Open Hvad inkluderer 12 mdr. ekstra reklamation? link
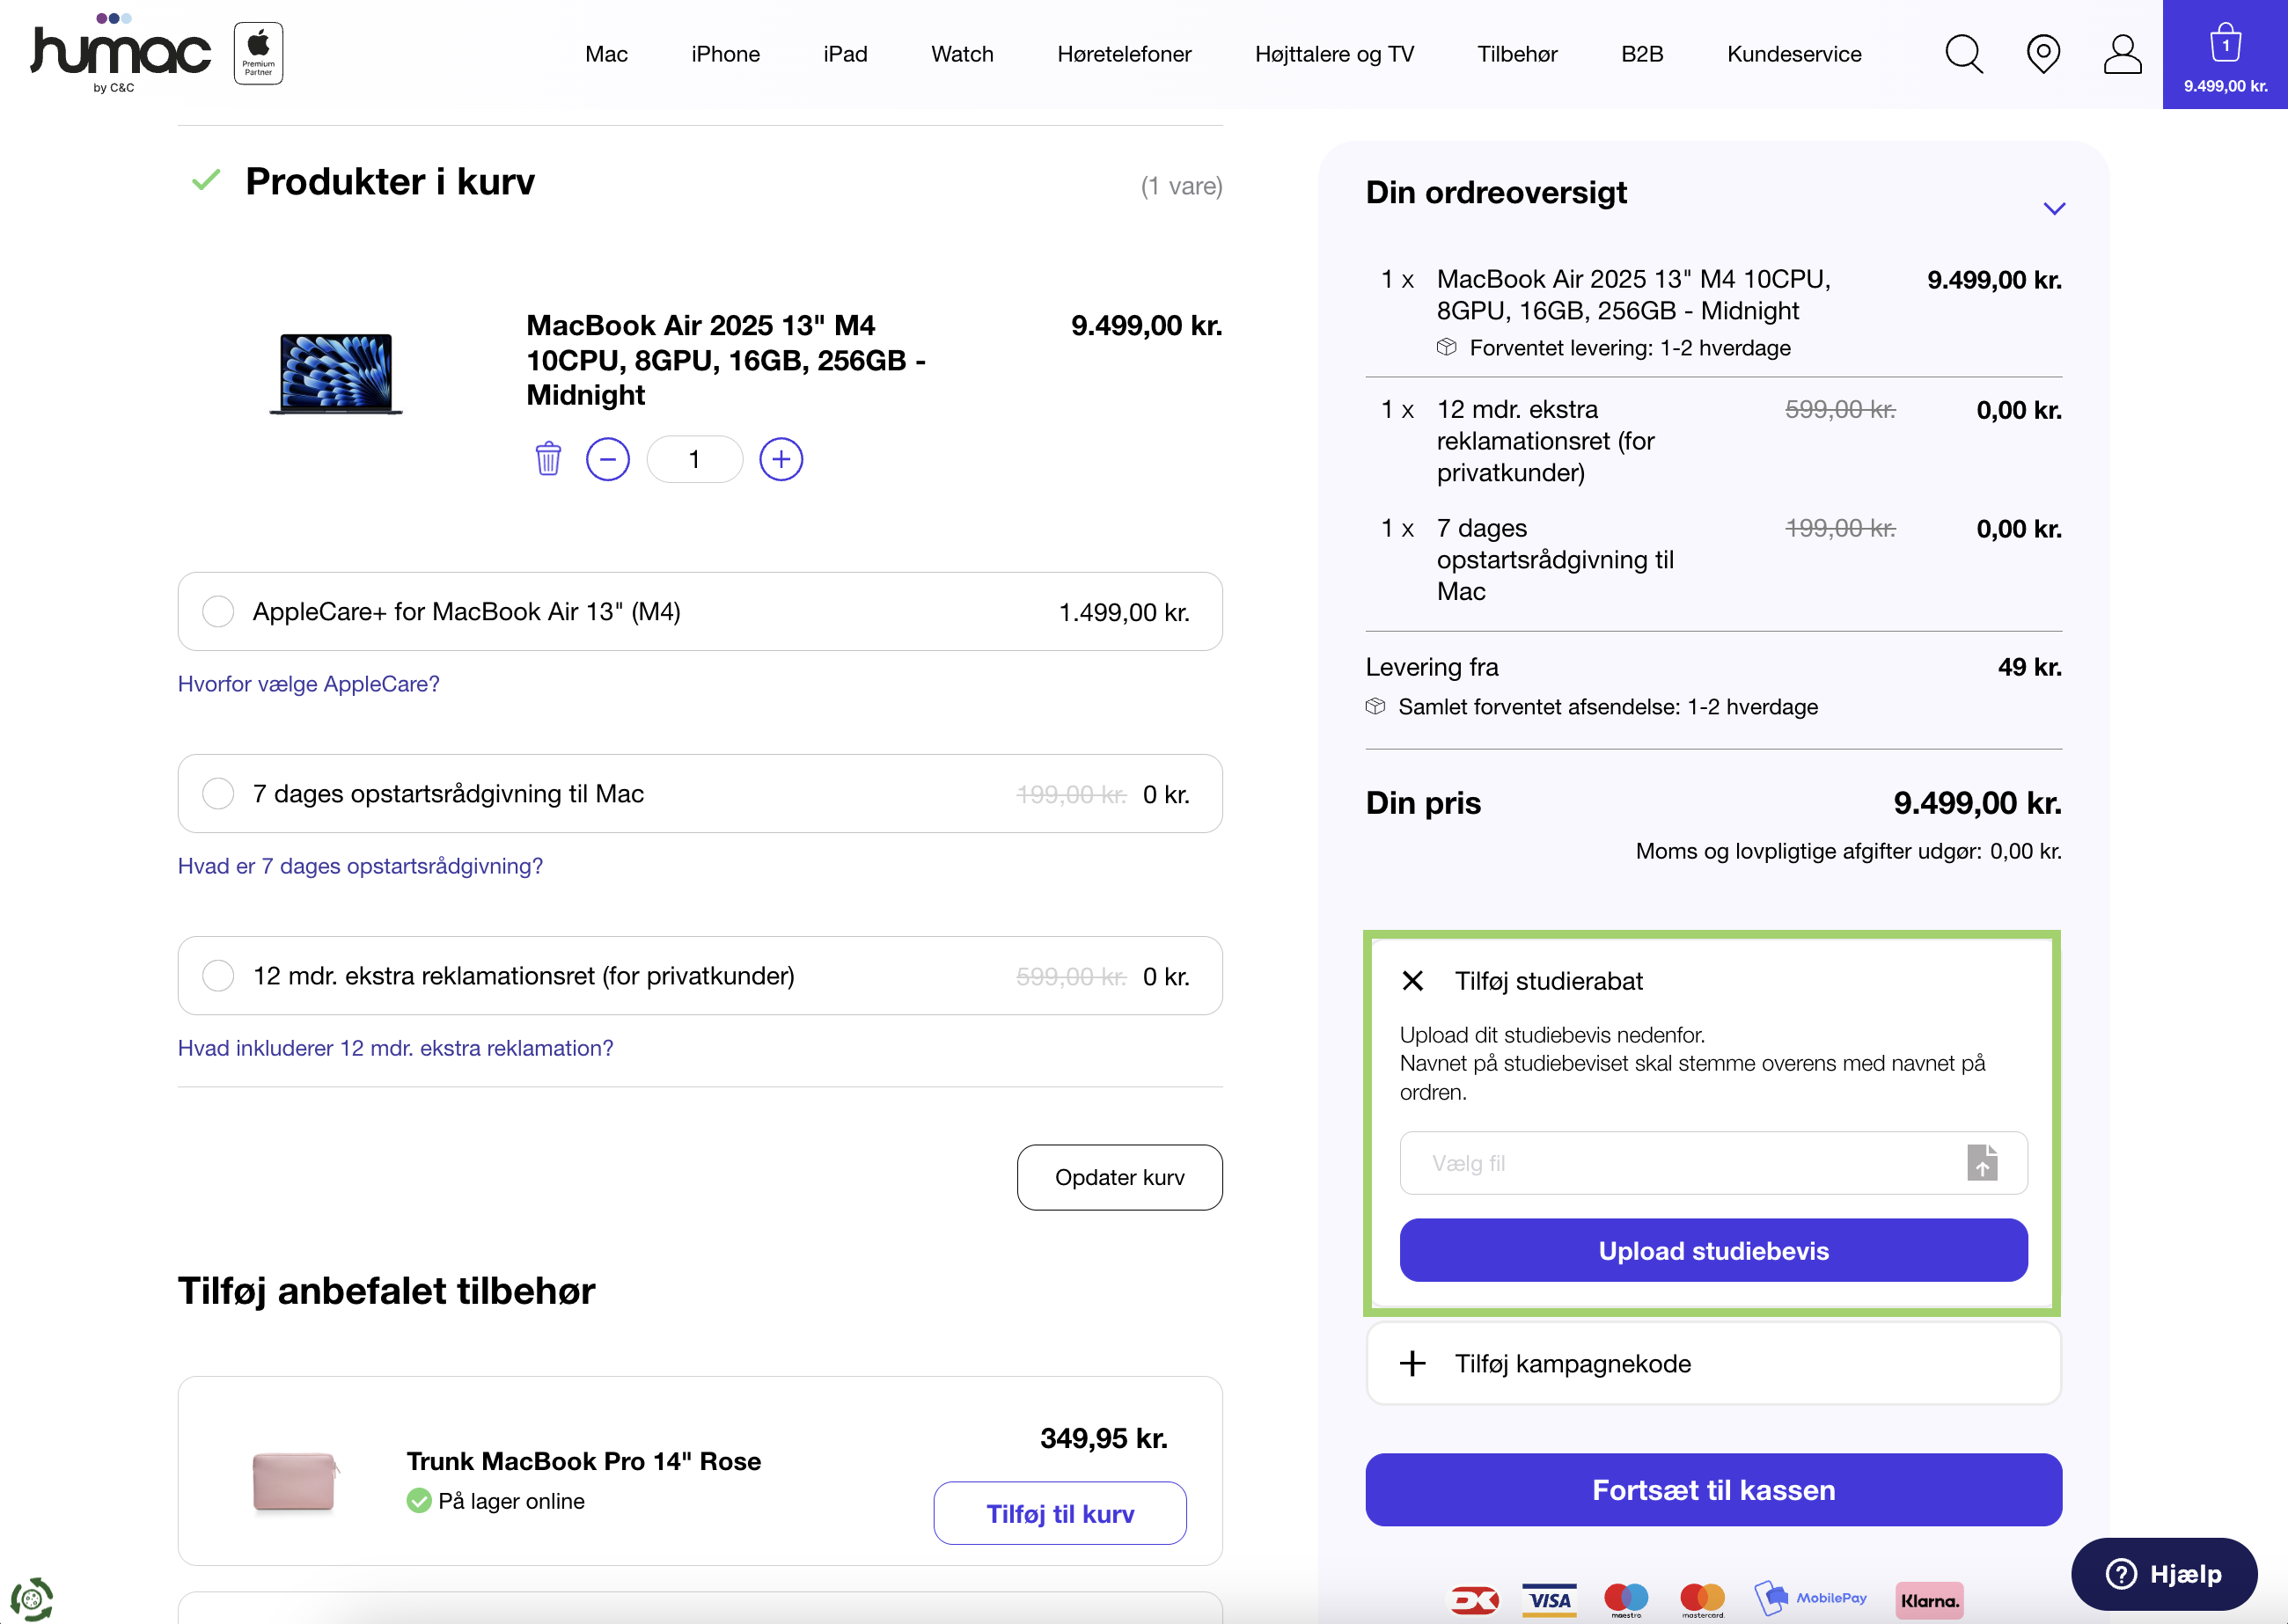The width and height of the screenshot is (2288, 1624). (395, 1048)
